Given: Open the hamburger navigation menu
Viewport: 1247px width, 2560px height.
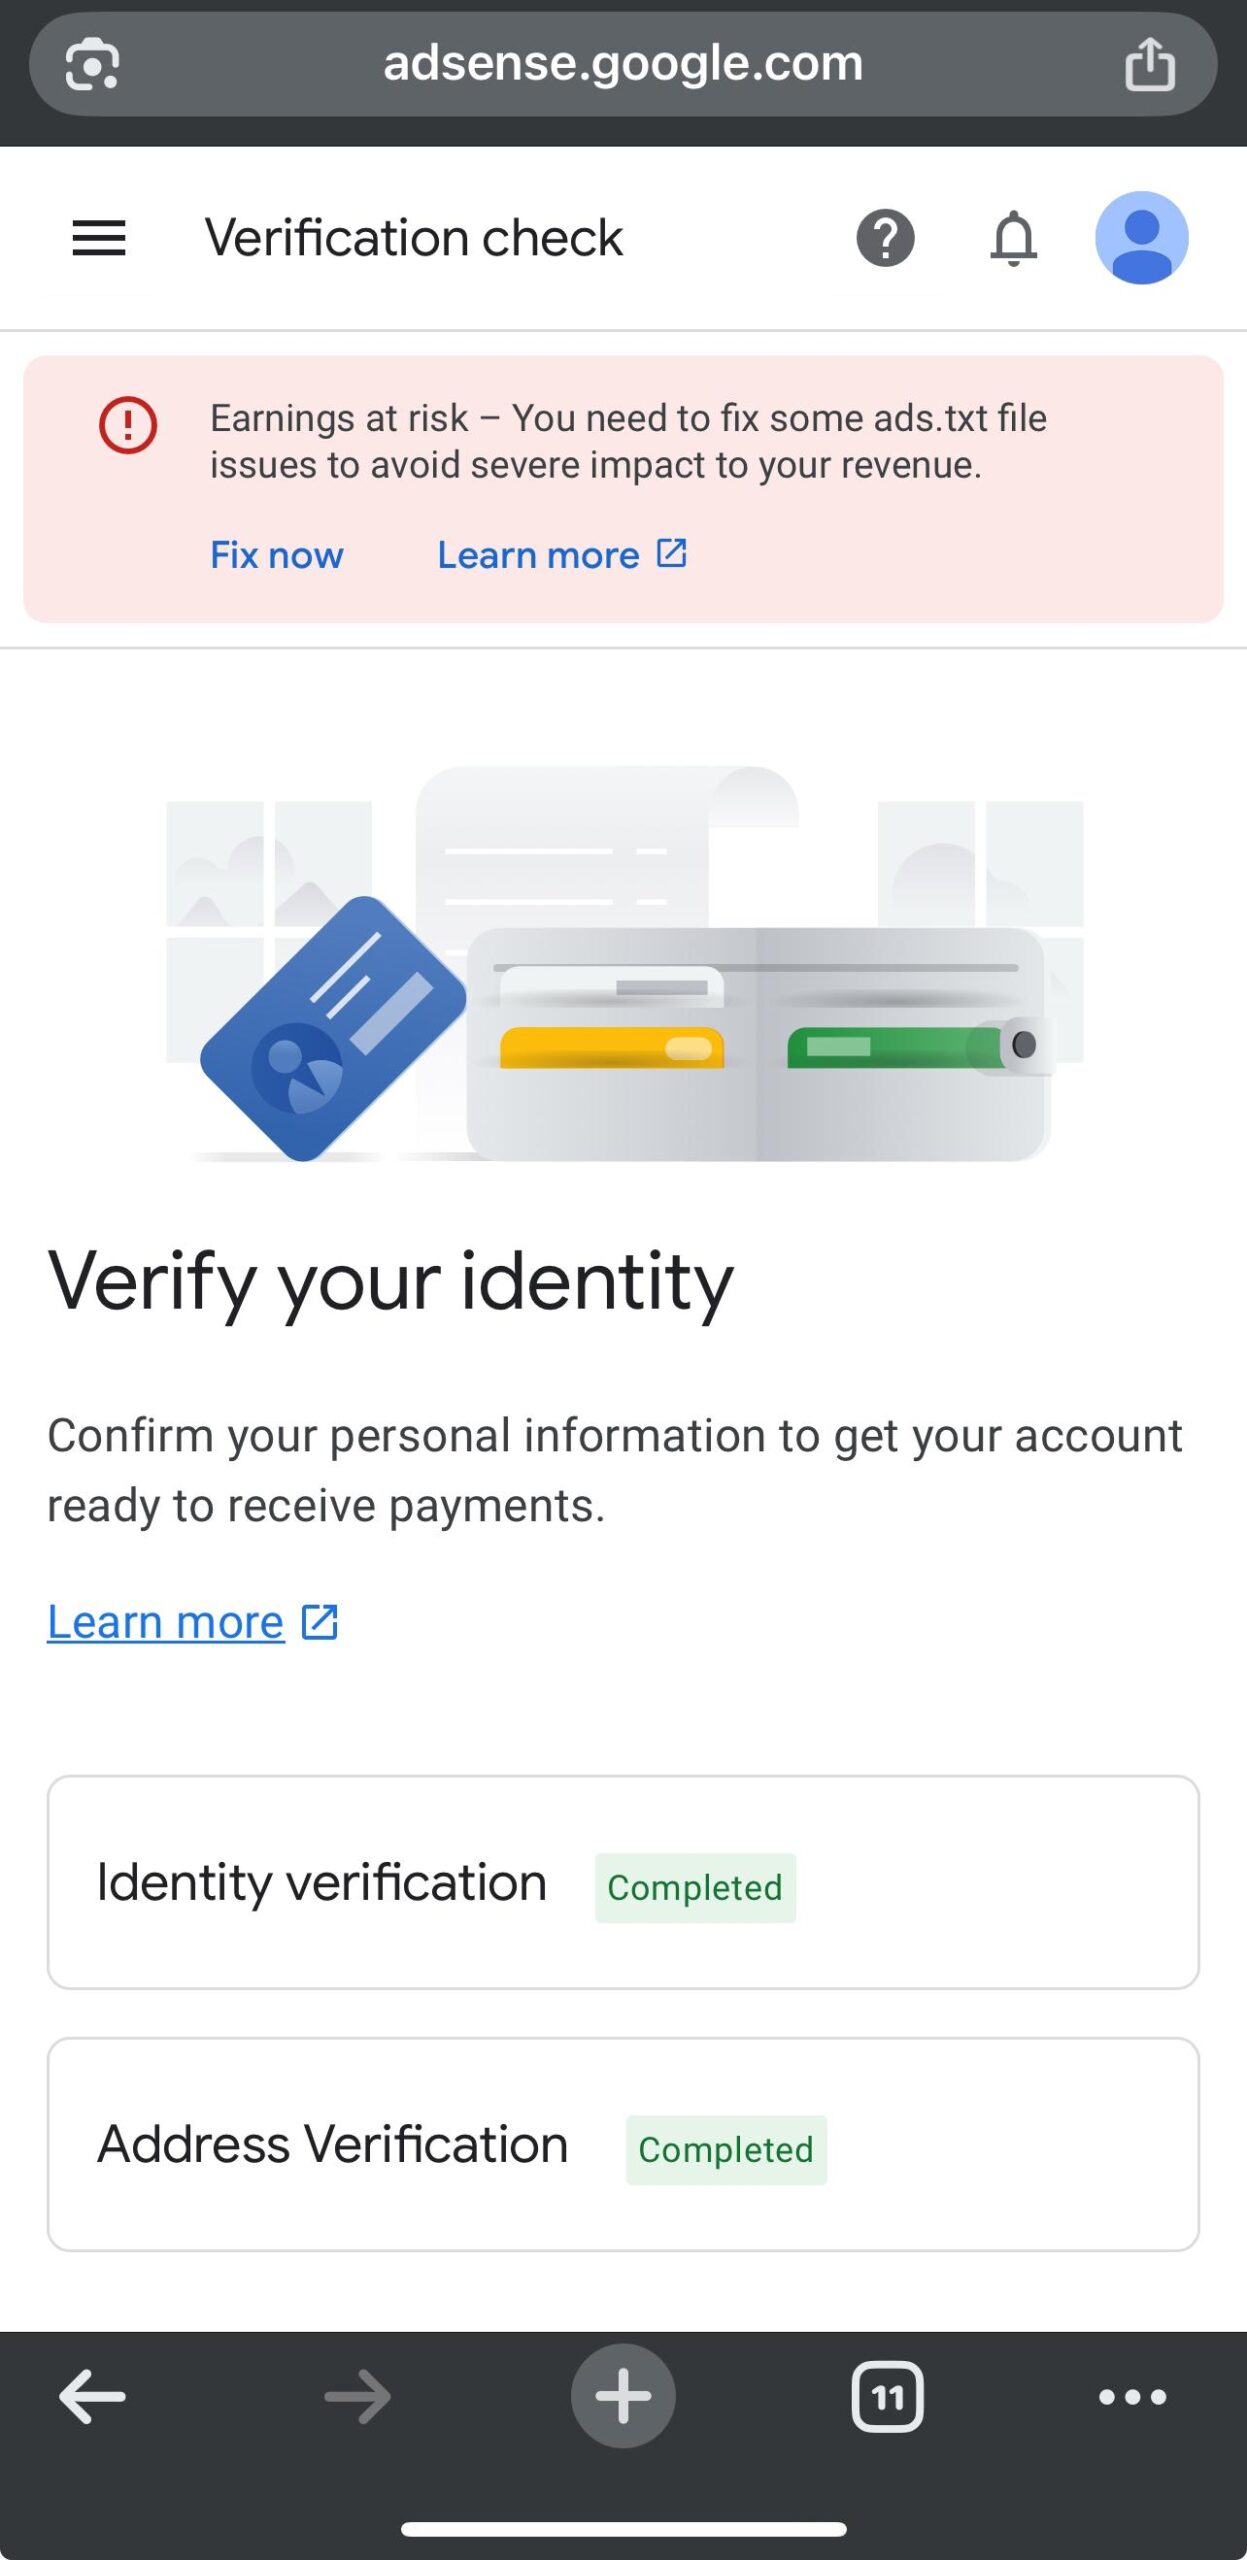Looking at the screenshot, I should (99, 238).
